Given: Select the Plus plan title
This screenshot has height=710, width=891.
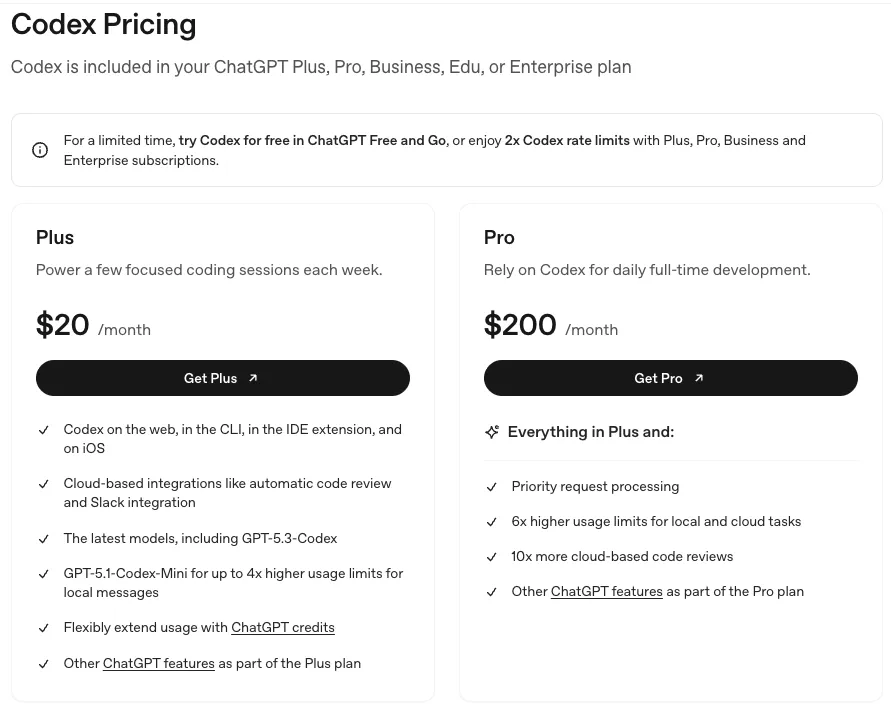Looking at the screenshot, I should click(55, 238).
